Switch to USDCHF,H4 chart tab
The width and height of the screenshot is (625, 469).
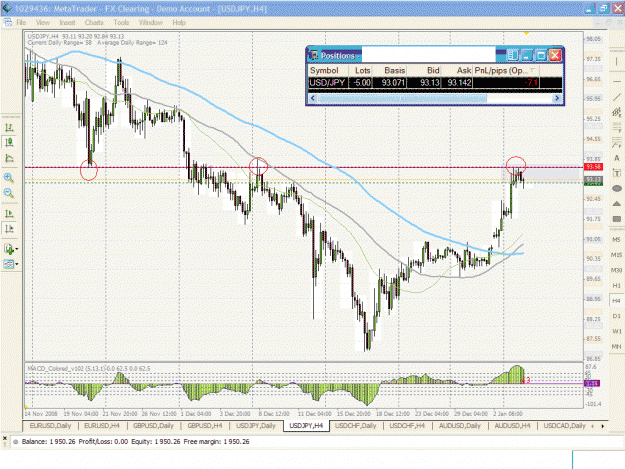(407, 426)
